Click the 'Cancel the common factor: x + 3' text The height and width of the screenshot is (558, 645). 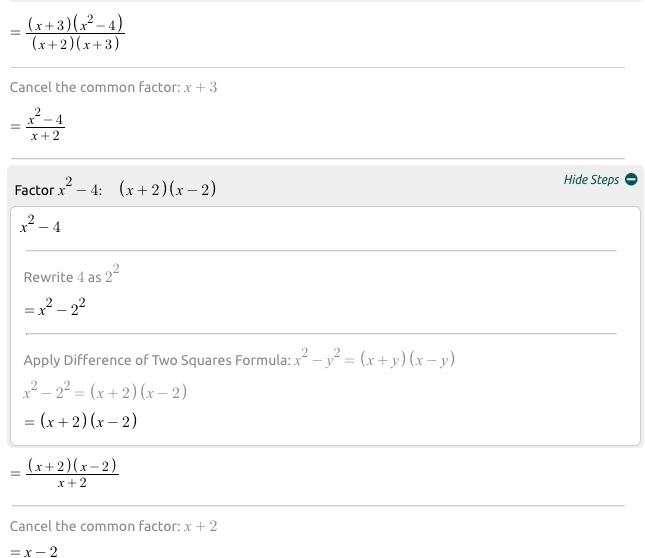[x=114, y=87]
